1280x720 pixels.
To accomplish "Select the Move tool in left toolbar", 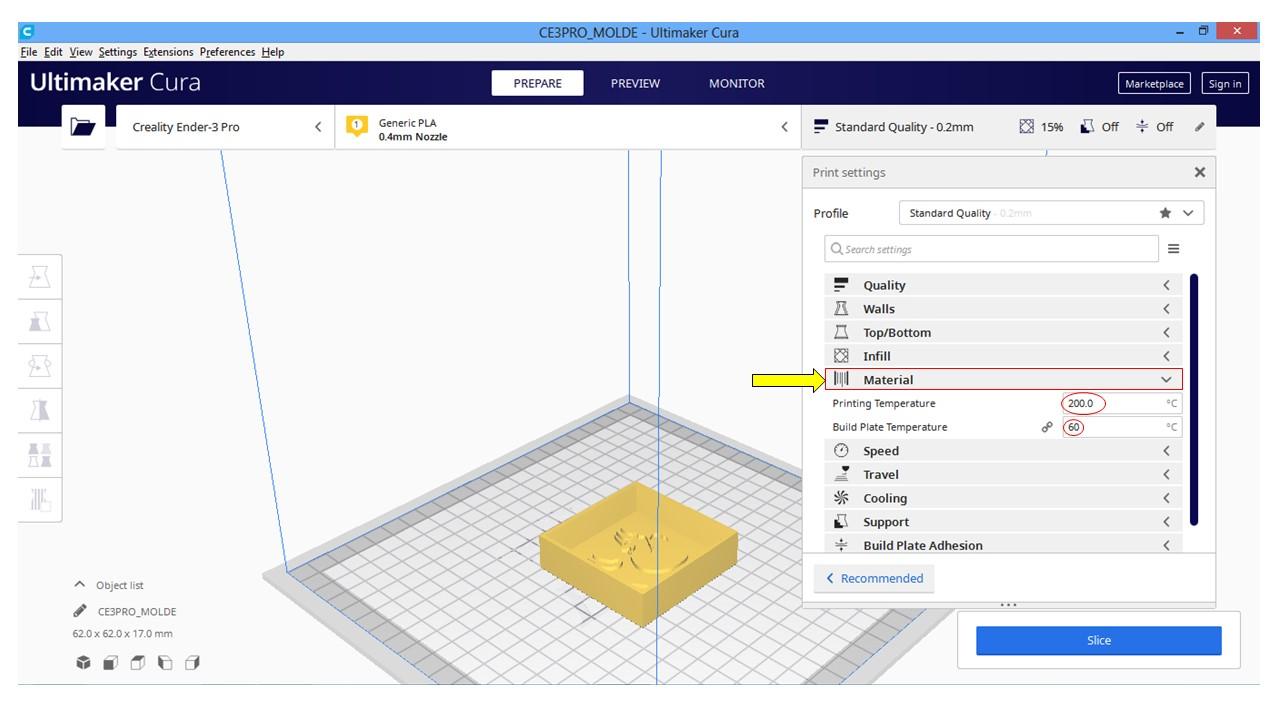I will (39, 277).
